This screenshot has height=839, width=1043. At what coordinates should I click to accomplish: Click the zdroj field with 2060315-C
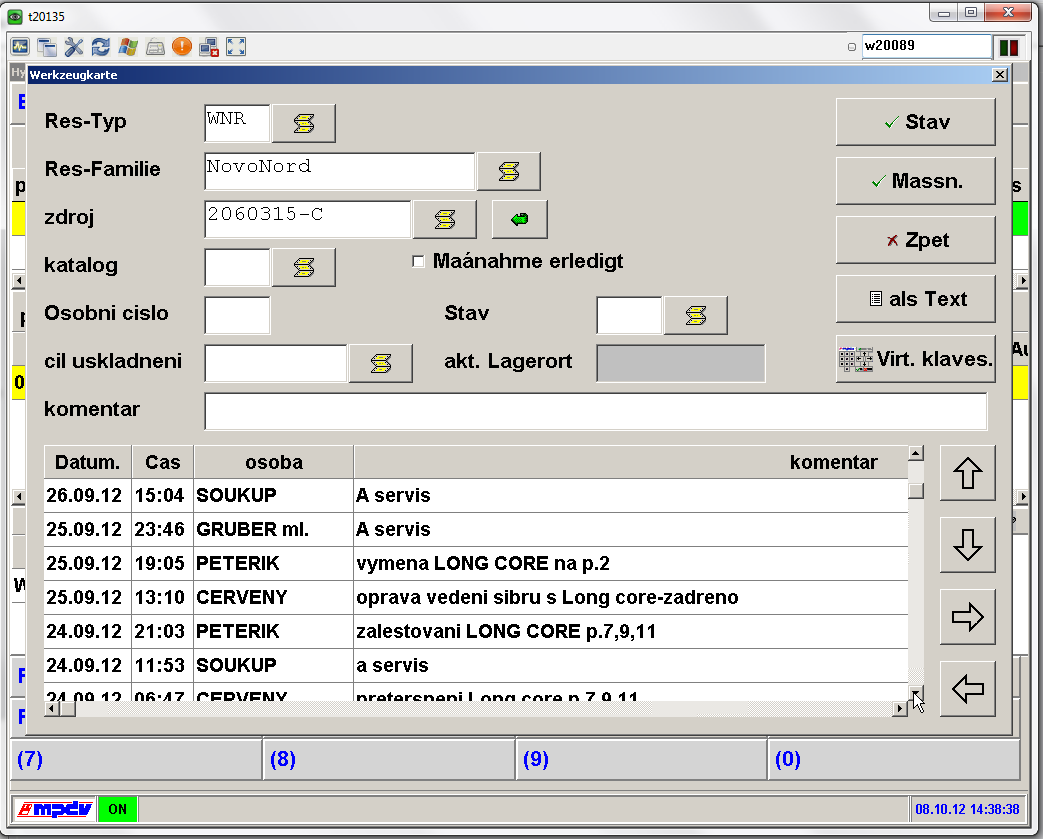(x=308, y=219)
